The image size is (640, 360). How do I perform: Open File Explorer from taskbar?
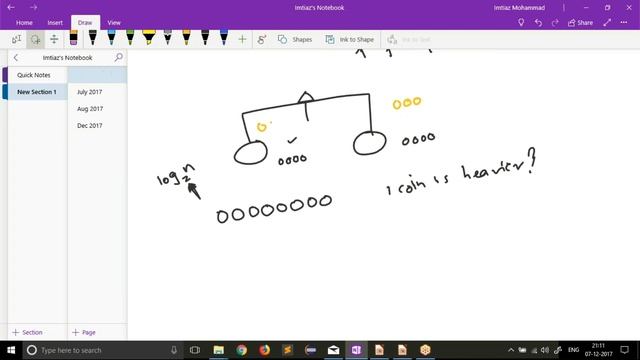coord(219,350)
